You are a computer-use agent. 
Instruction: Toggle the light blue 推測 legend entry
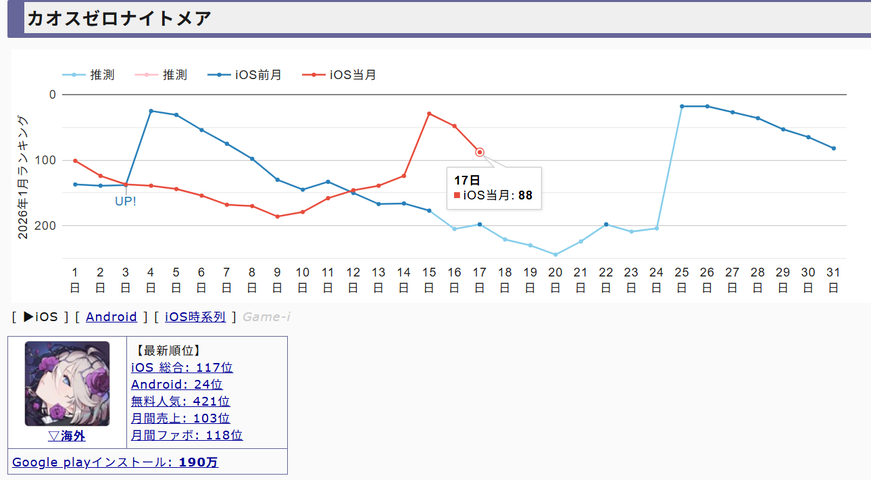88,74
